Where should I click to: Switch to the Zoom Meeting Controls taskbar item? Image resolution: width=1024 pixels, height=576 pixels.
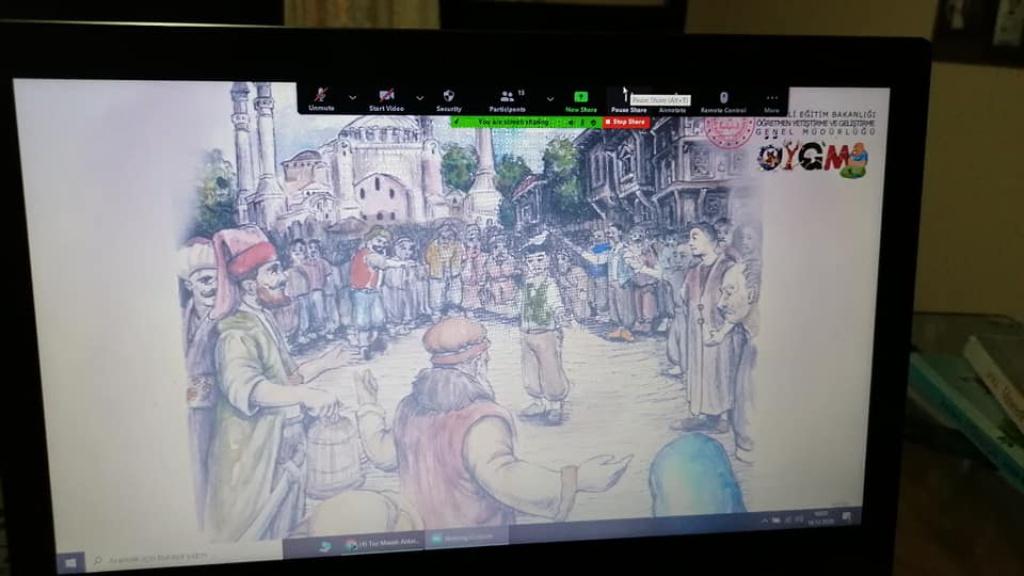point(468,539)
